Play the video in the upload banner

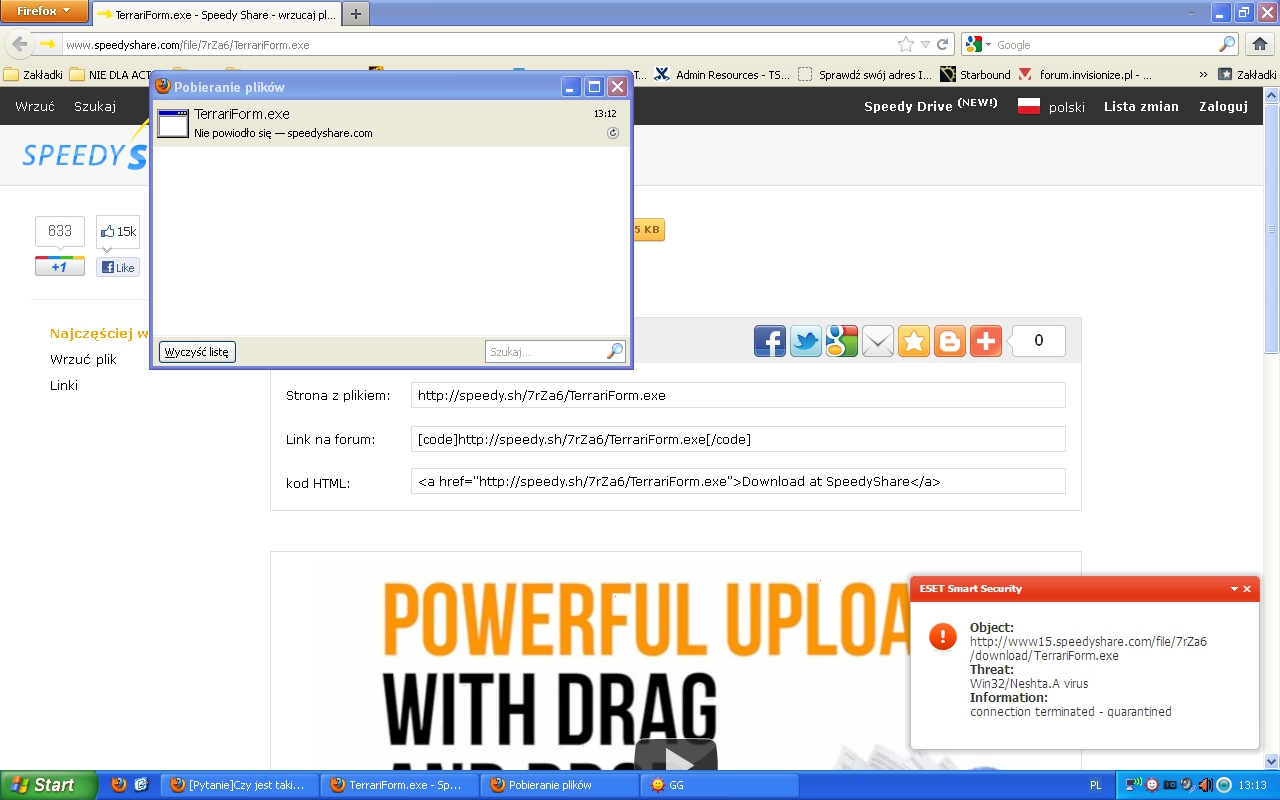tap(676, 755)
